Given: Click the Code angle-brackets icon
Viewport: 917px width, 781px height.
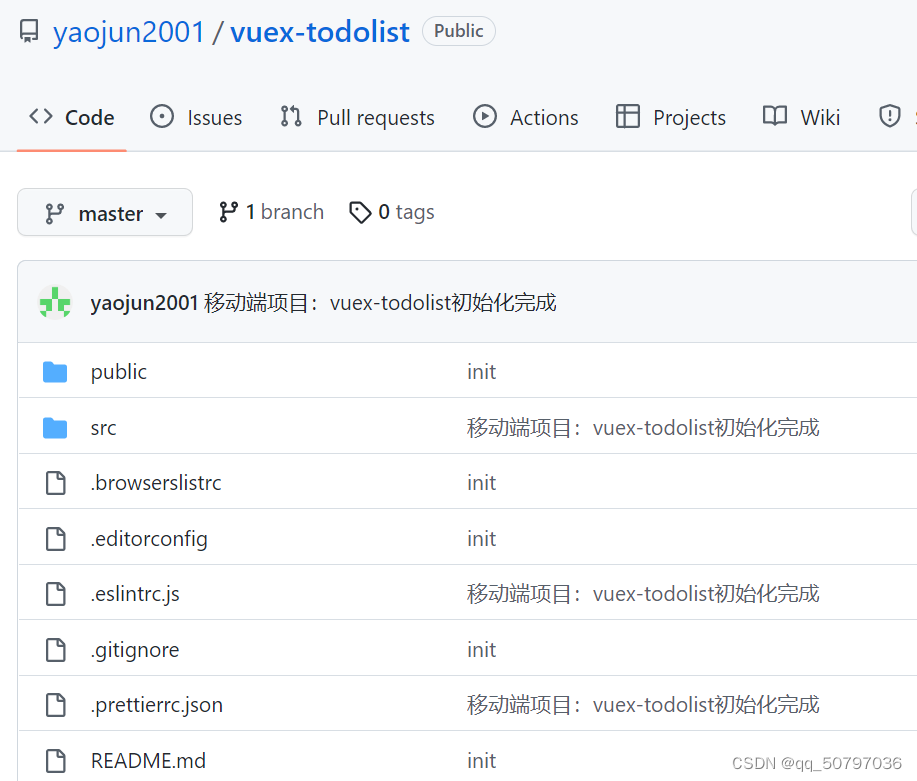Looking at the screenshot, I should click(x=41, y=116).
